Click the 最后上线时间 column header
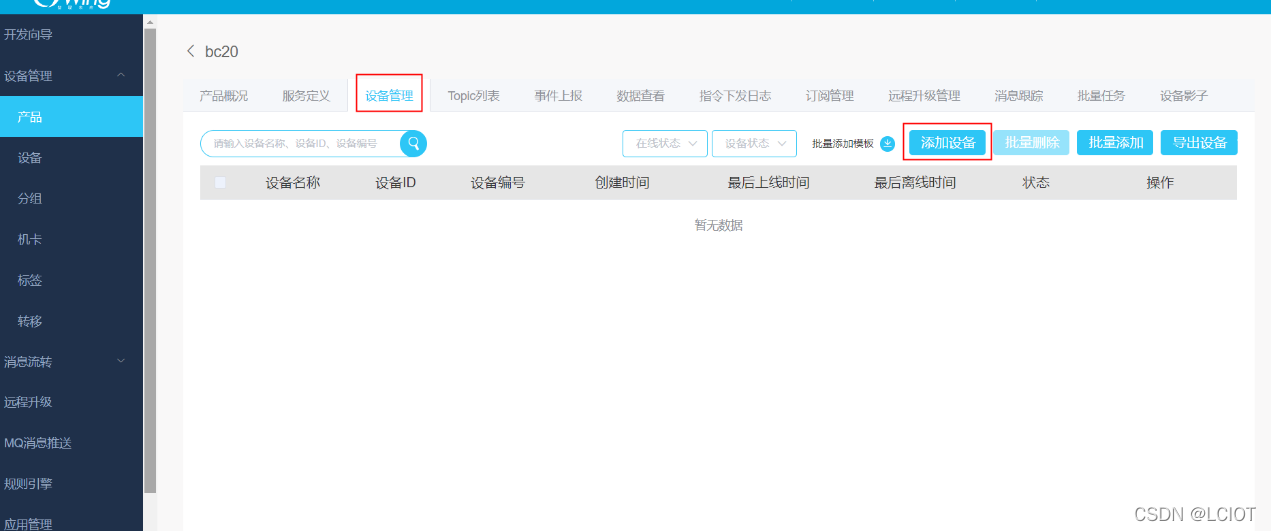Image resolution: width=1271 pixels, height=531 pixels. click(769, 183)
